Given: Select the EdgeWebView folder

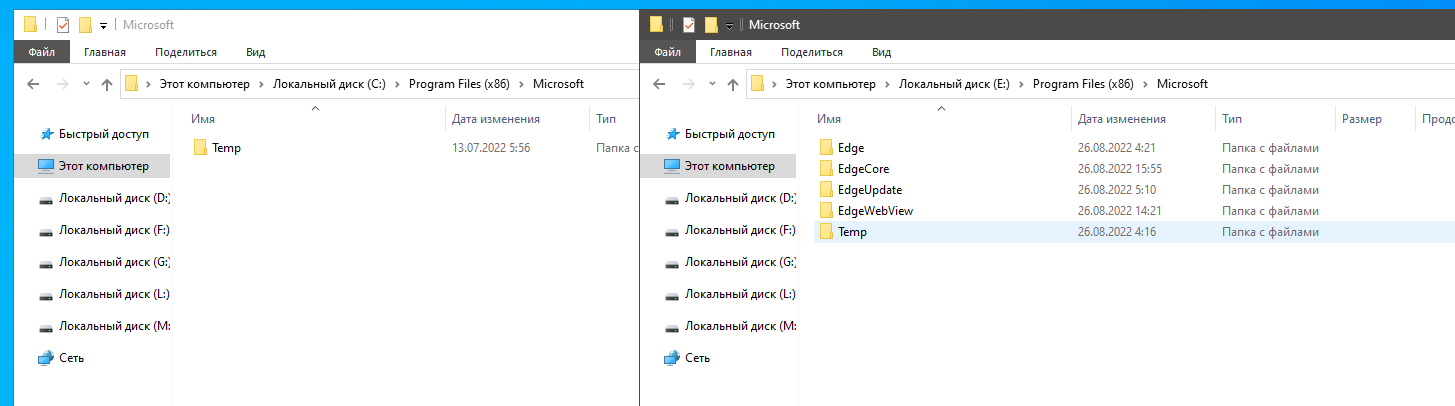Looking at the screenshot, I should [875, 211].
